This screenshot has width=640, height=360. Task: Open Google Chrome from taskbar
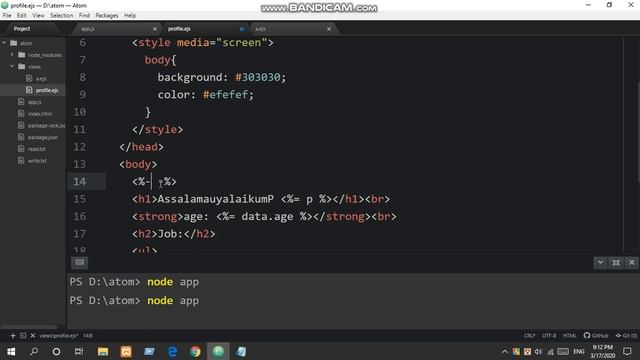pyautogui.click(x=196, y=351)
